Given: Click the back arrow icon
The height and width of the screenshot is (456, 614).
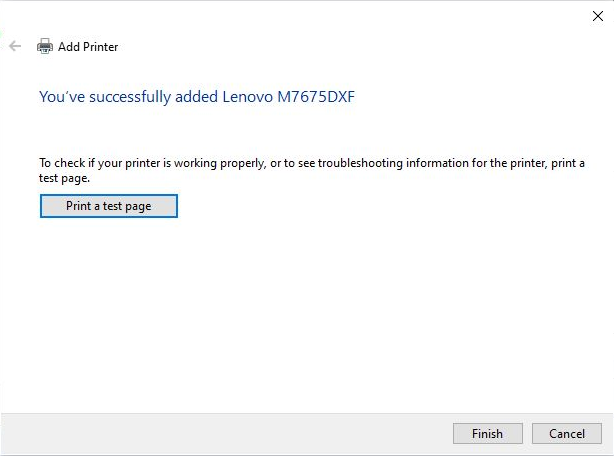Looking at the screenshot, I should click(x=15, y=46).
